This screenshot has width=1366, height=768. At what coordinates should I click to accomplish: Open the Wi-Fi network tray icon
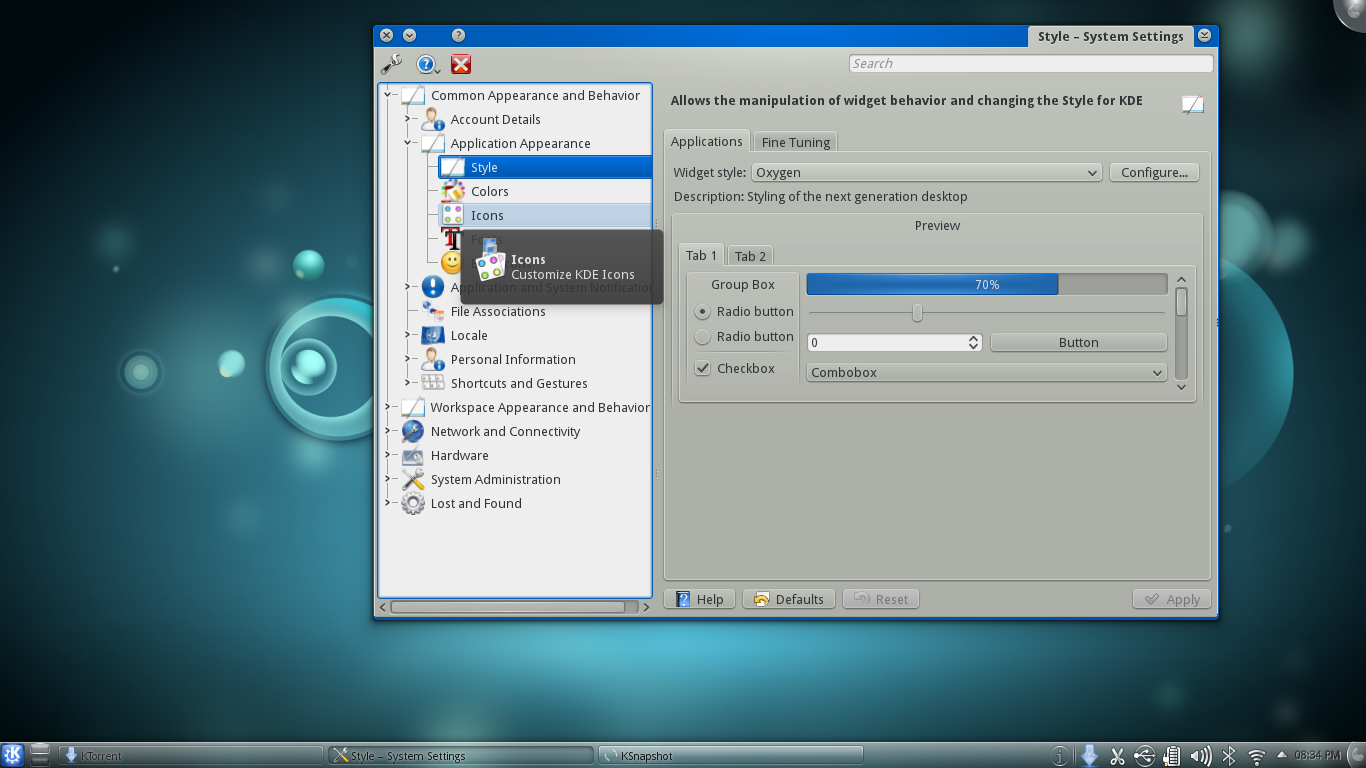click(x=1257, y=757)
